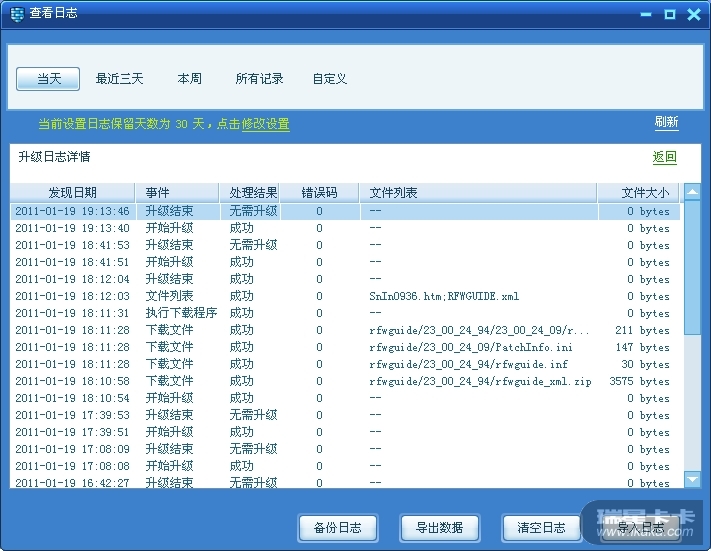Click the 升级日志详情 heading
The height and width of the screenshot is (551, 711).
click(x=54, y=157)
